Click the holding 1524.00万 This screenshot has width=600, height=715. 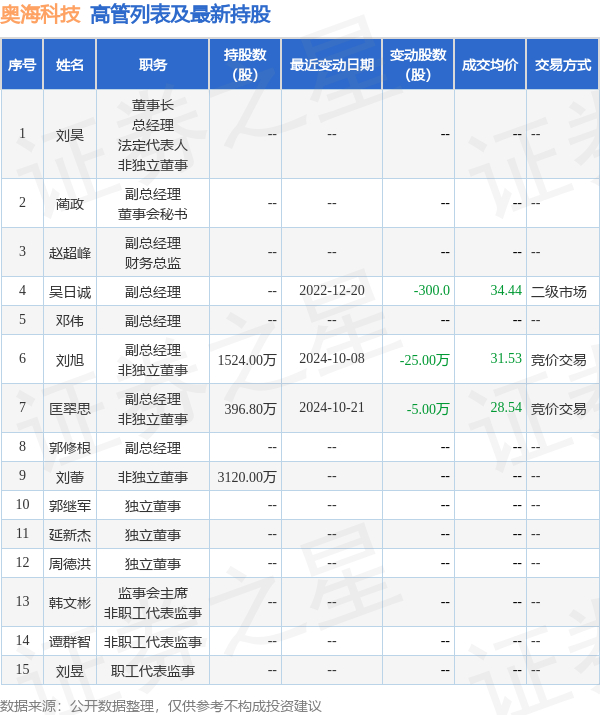click(247, 360)
